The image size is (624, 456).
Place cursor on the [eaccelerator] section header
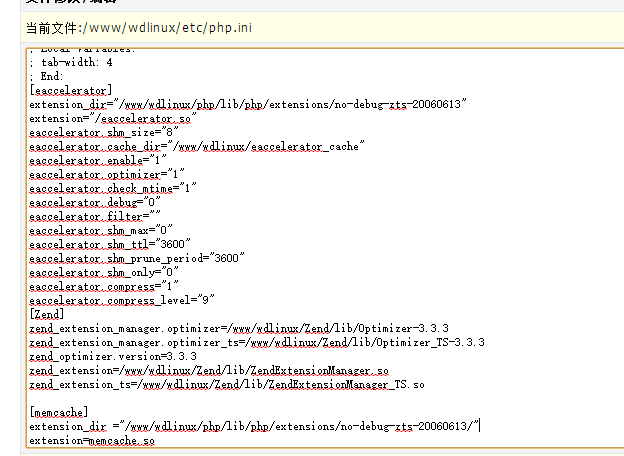pyautogui.click(x=71, y=89)
